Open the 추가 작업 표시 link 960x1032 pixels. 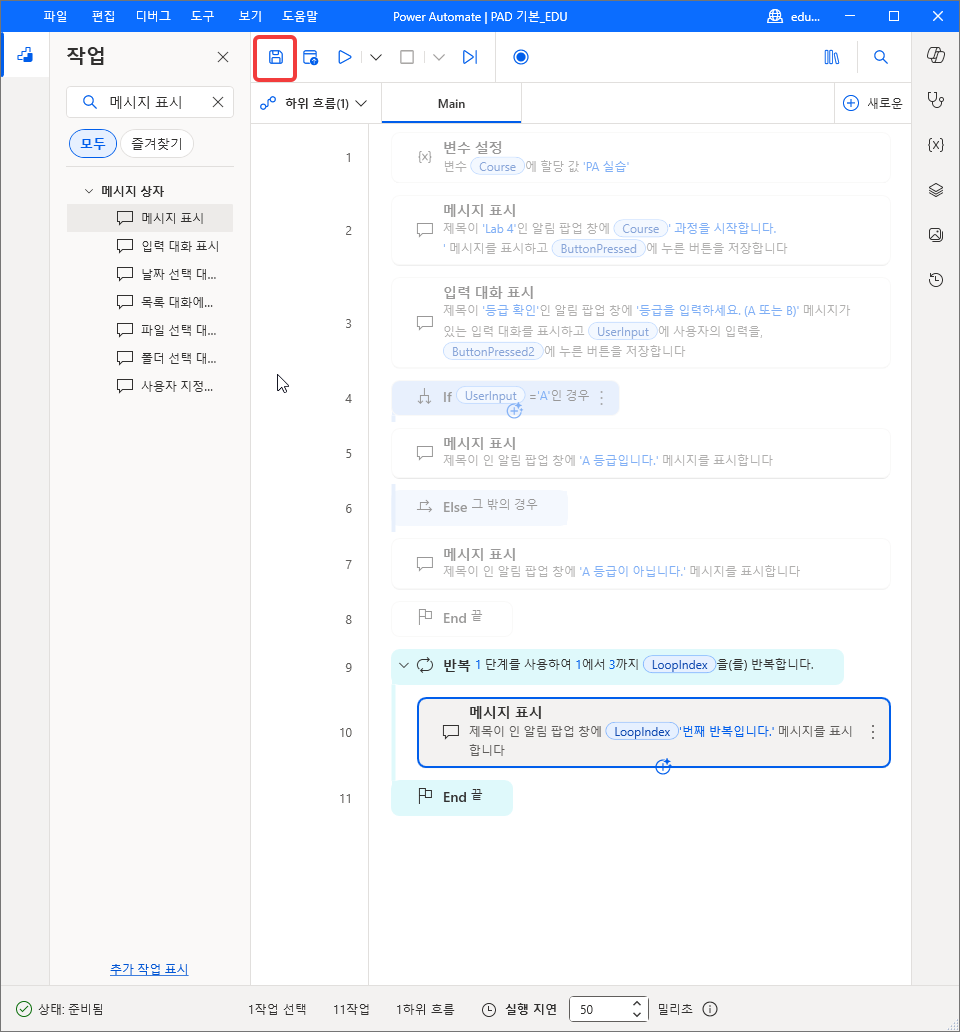tap(149, 969)
